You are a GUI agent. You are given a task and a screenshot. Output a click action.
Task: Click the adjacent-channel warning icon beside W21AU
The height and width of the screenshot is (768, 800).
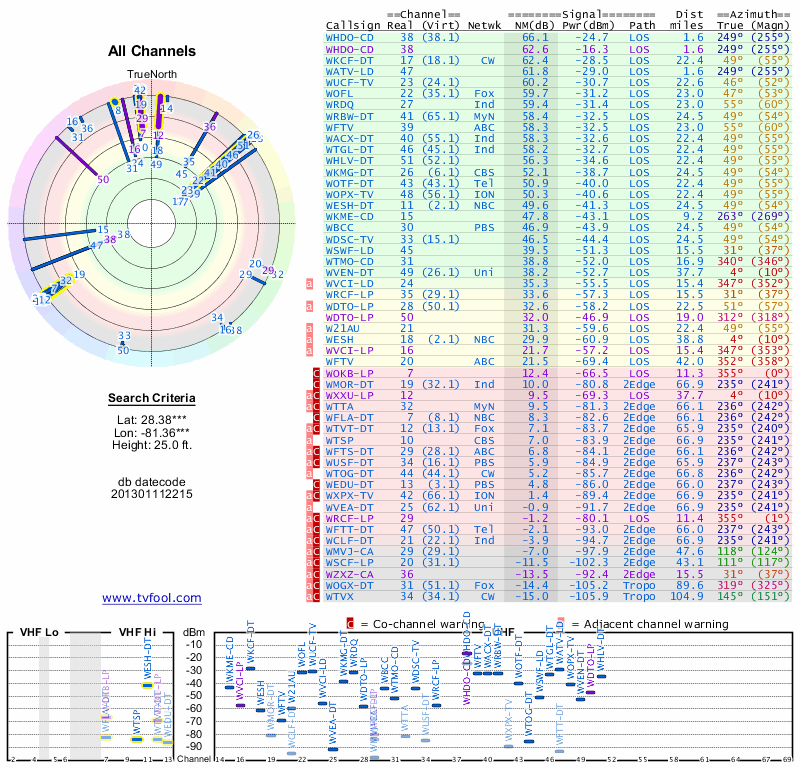point(309,328)
